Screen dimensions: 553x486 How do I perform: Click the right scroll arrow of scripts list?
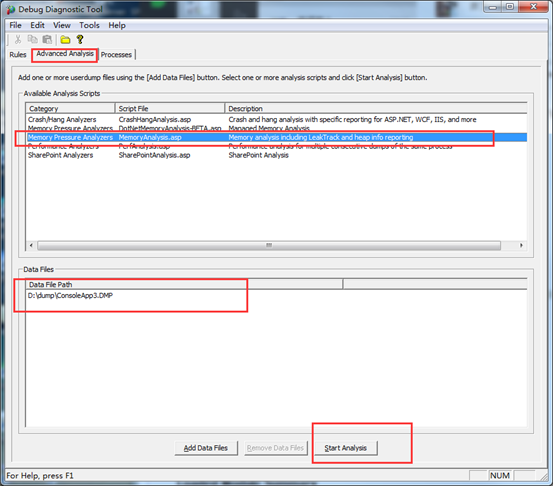[x=521, y=245]
